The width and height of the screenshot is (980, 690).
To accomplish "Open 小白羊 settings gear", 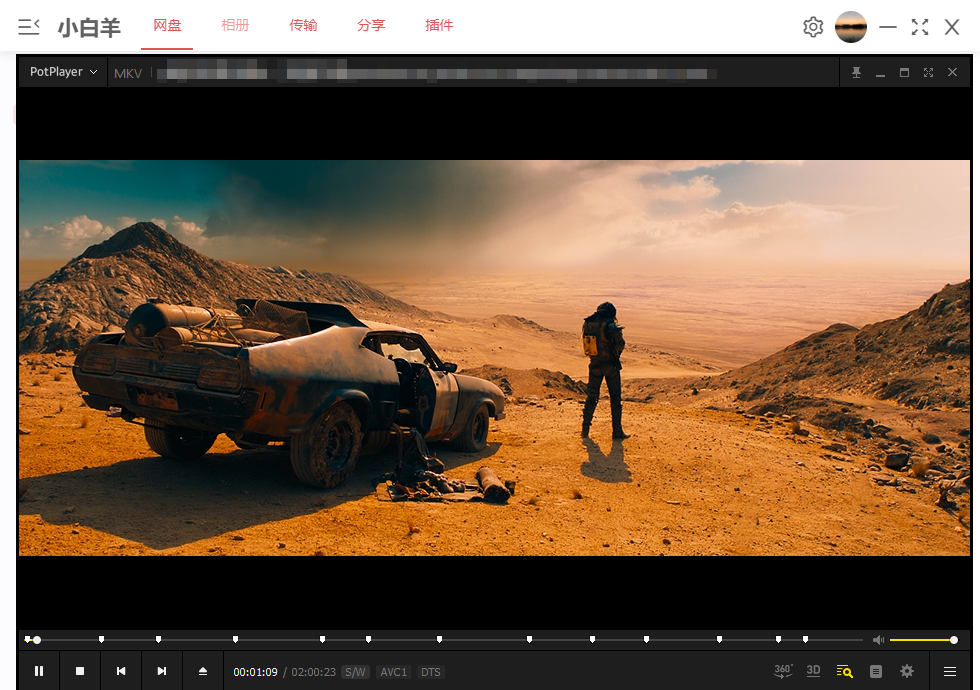I will 813,27.
